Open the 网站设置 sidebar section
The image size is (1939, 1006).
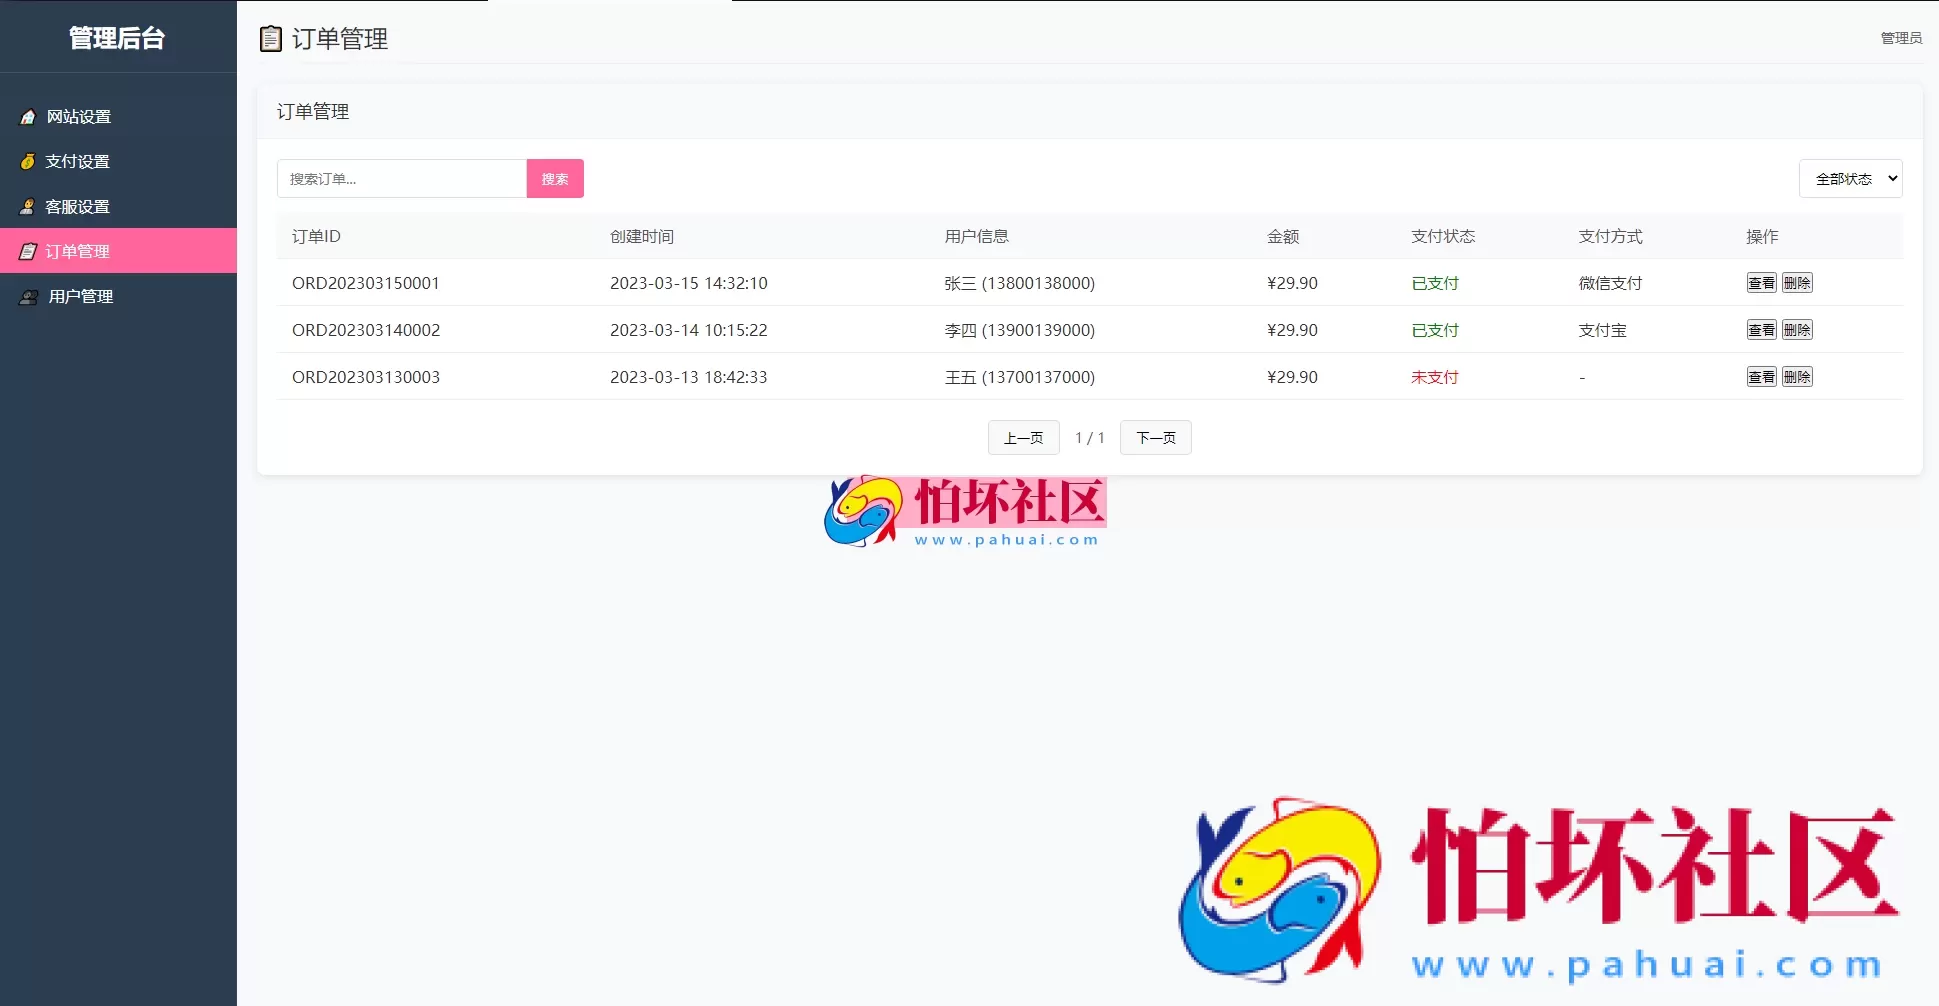coord(80,116)
